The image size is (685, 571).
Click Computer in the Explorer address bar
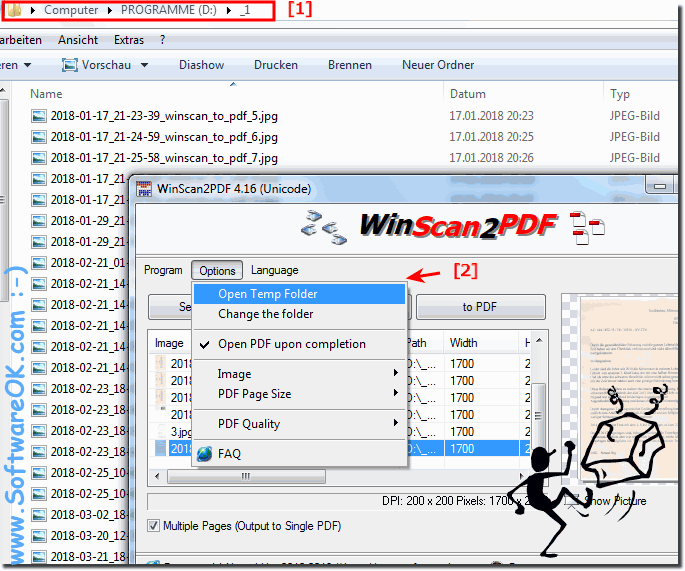pyautogui.click(x=71, y=10)
